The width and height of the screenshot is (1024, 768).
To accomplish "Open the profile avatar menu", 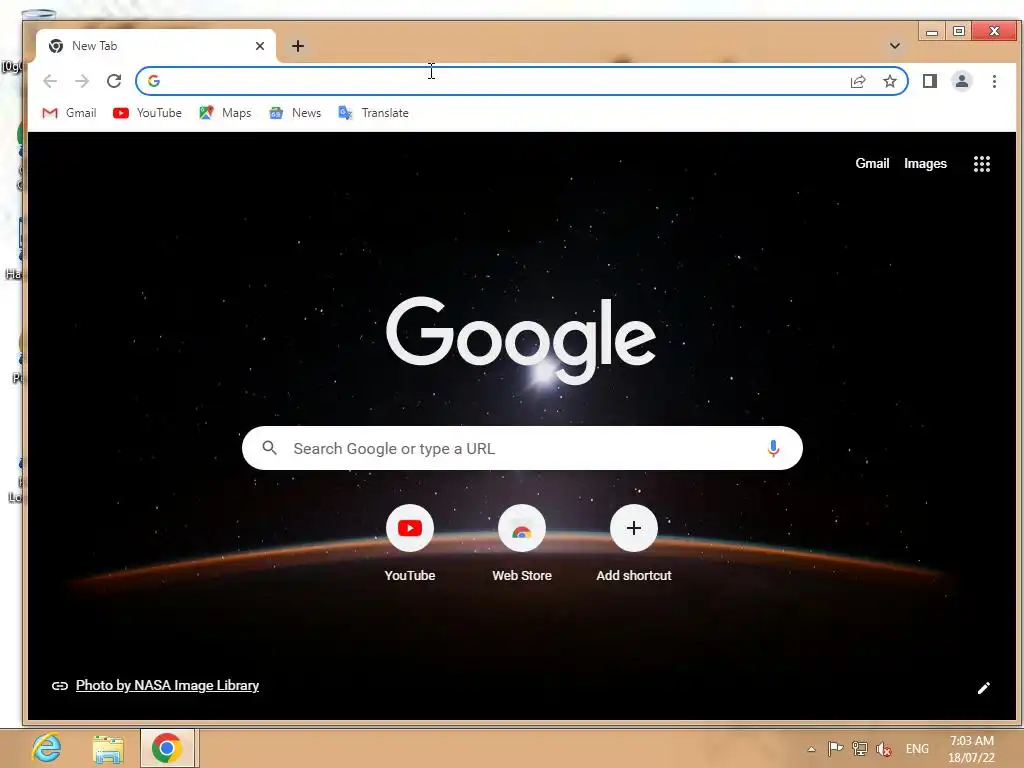I will tap(961, 81).
